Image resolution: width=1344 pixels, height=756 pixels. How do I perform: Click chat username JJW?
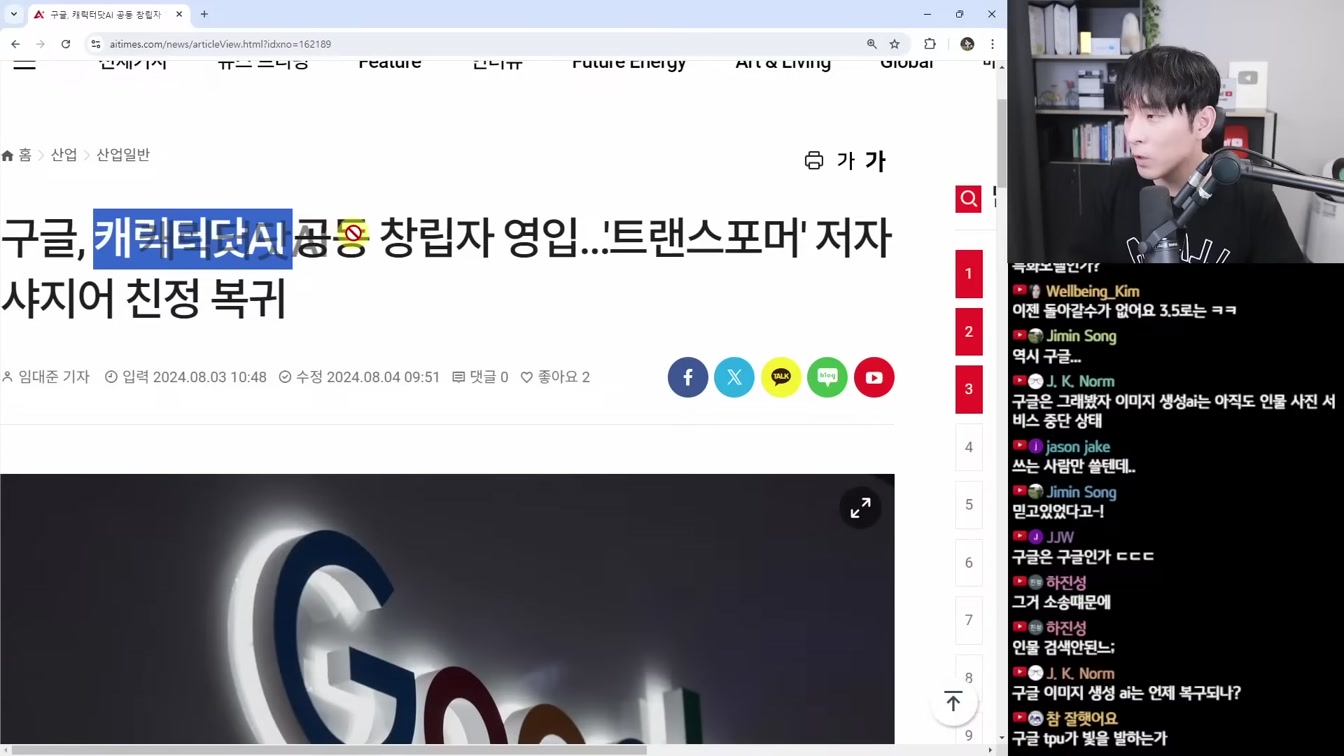click(1060, 537)
